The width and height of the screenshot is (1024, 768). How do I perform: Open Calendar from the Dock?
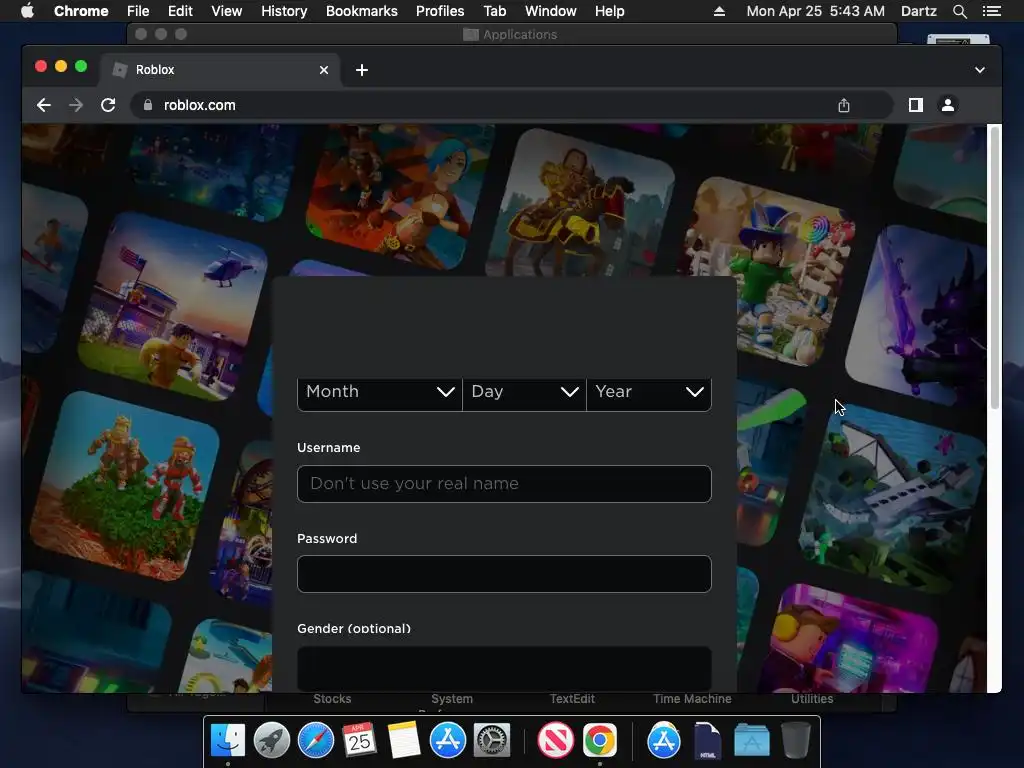[359, 741]
